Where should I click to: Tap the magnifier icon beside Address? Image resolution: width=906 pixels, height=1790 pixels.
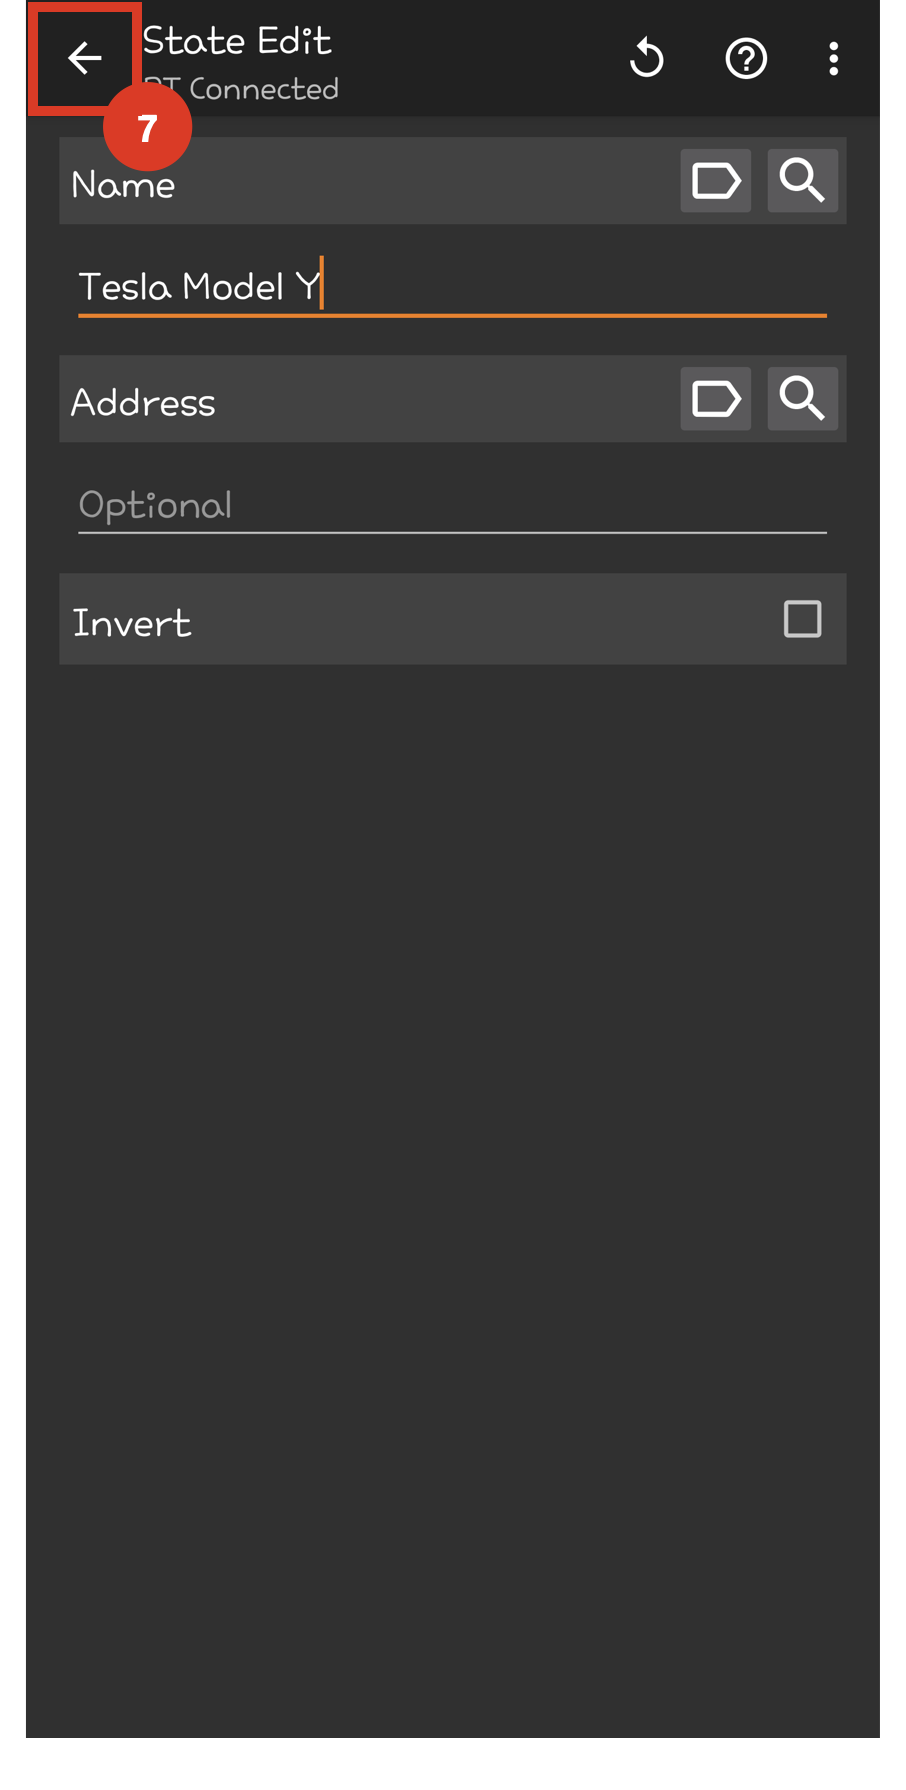click(802, 399)
